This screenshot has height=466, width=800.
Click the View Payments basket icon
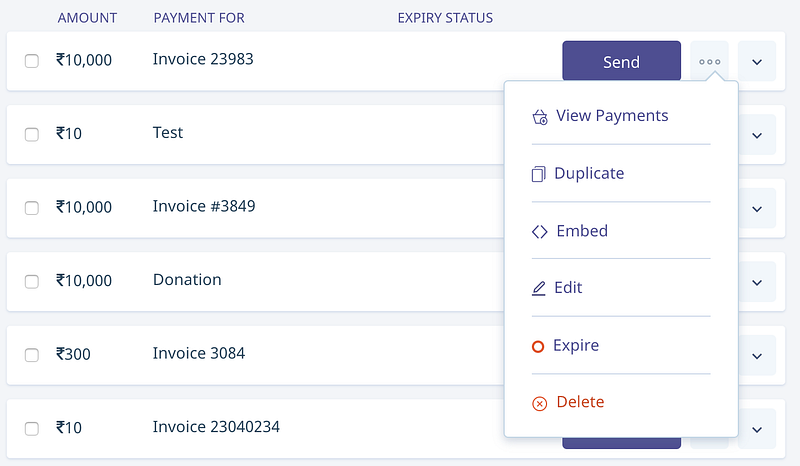(540, 117)
